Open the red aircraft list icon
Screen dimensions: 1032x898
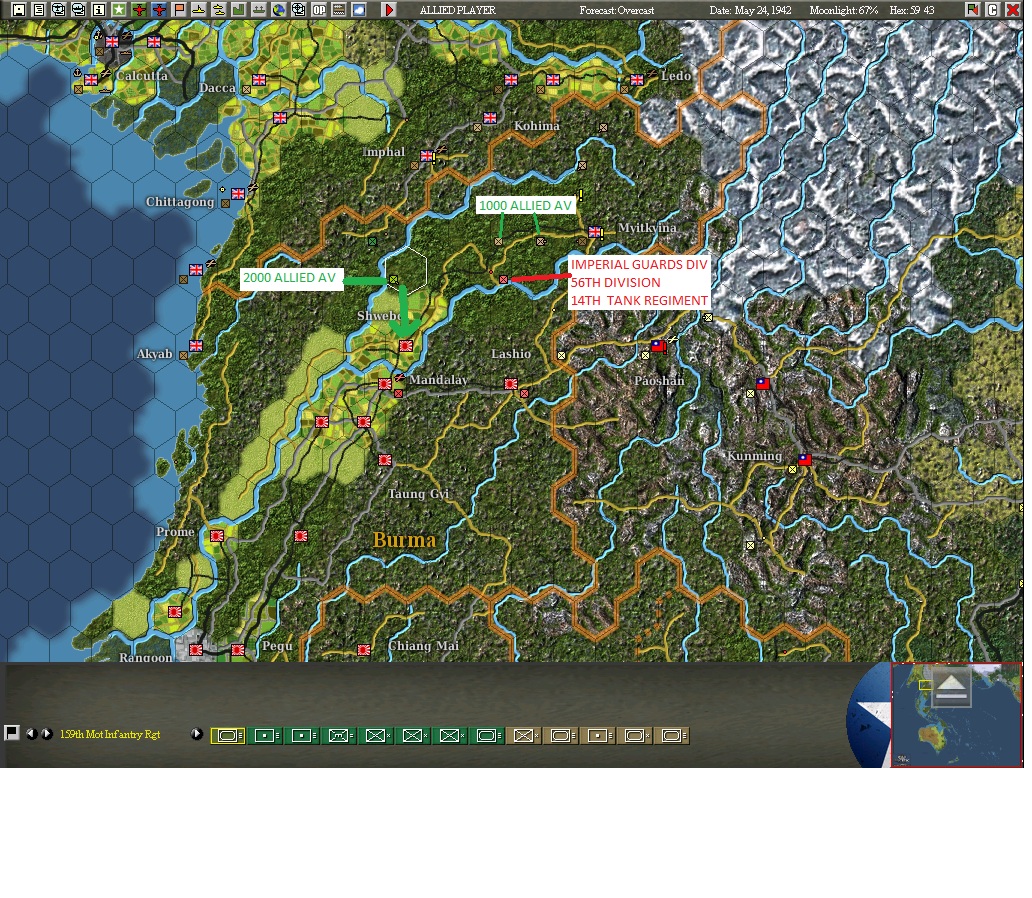tap(139, 9)
